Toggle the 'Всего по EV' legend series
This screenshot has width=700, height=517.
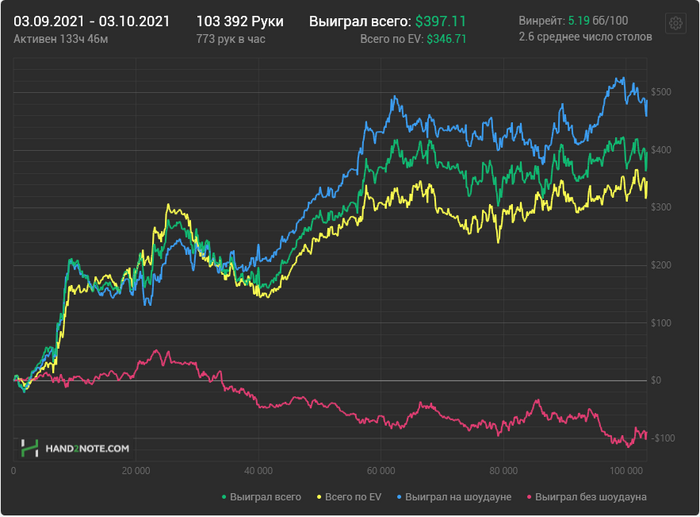(349, 497)
